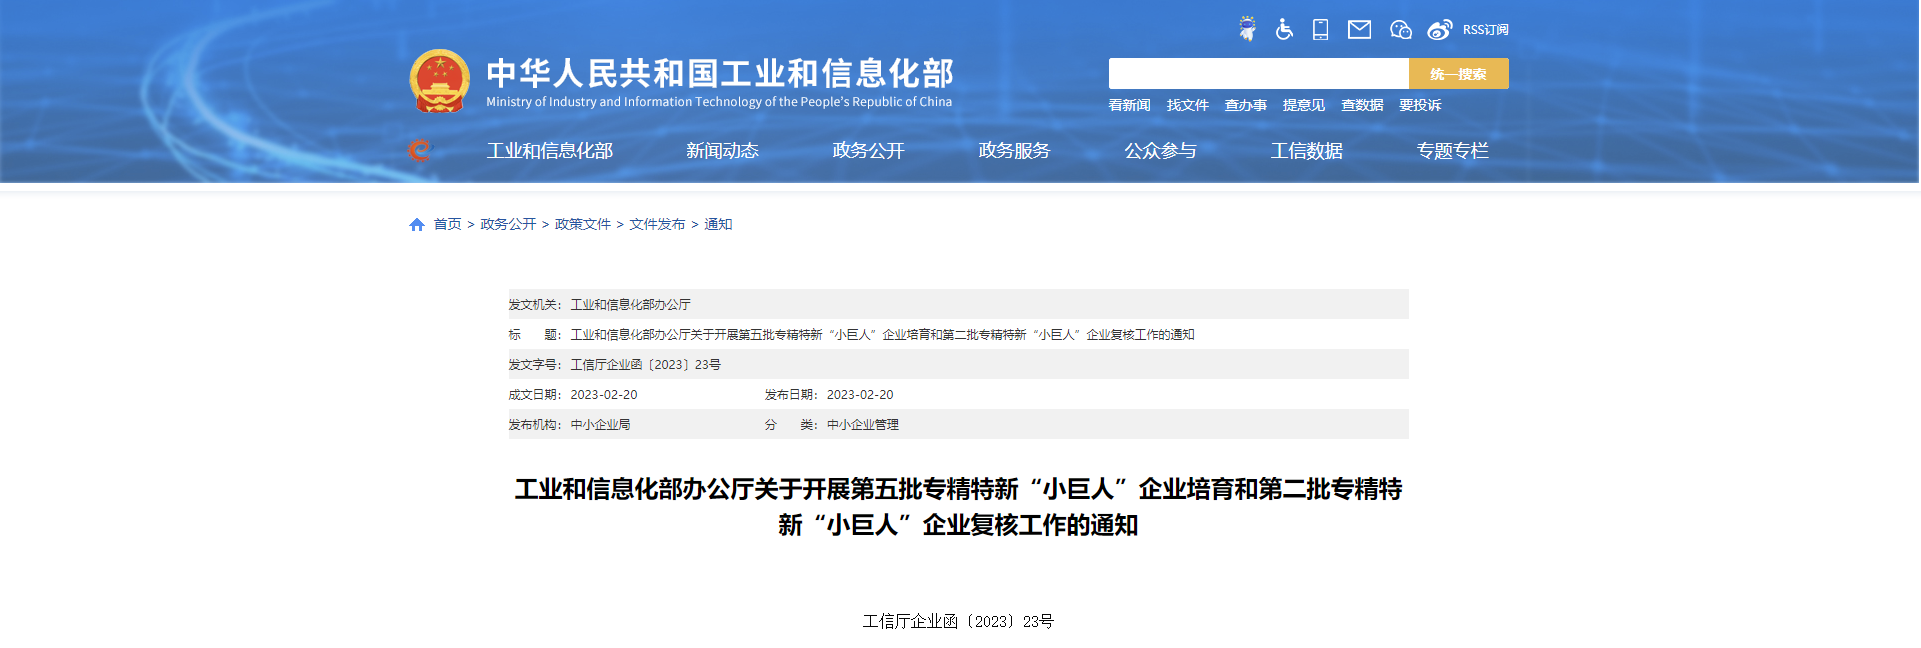The width and height of the screenshot is (1921, 648).
Task: Open the 新闻动态 navigation menu
Action: coord(722,151)
